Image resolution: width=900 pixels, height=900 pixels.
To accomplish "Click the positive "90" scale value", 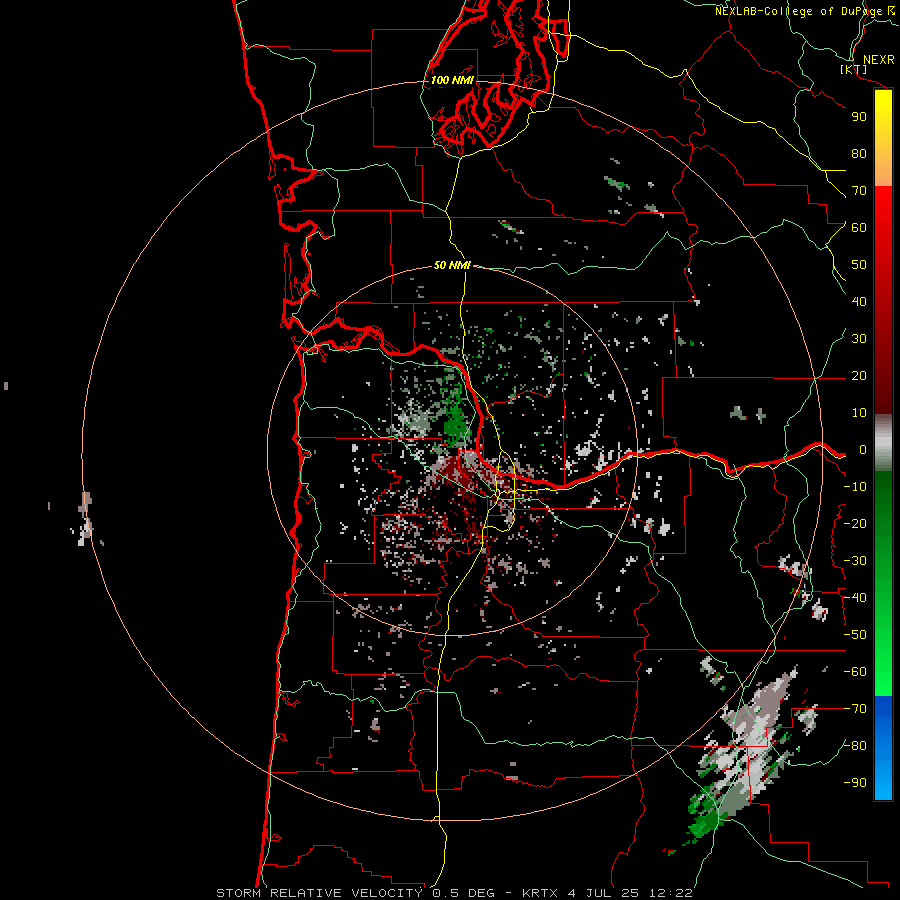I will coord(859,117).
